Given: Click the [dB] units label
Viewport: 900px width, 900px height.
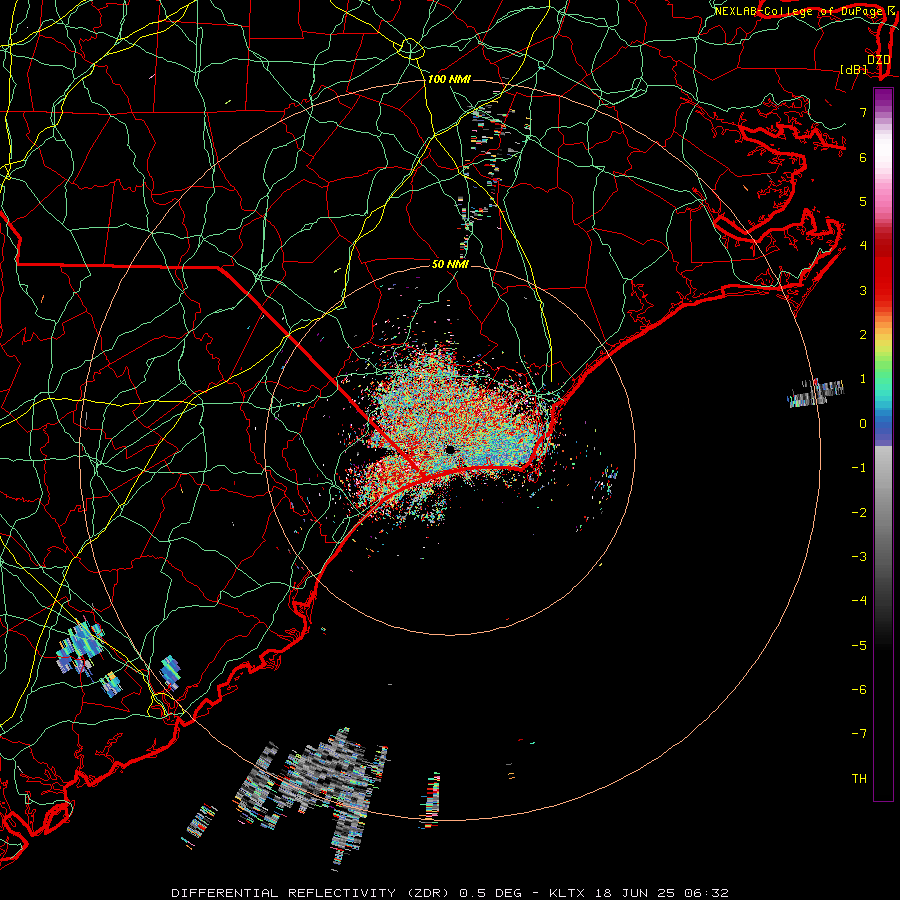Looking at the screenshot, I should [854, 69].
